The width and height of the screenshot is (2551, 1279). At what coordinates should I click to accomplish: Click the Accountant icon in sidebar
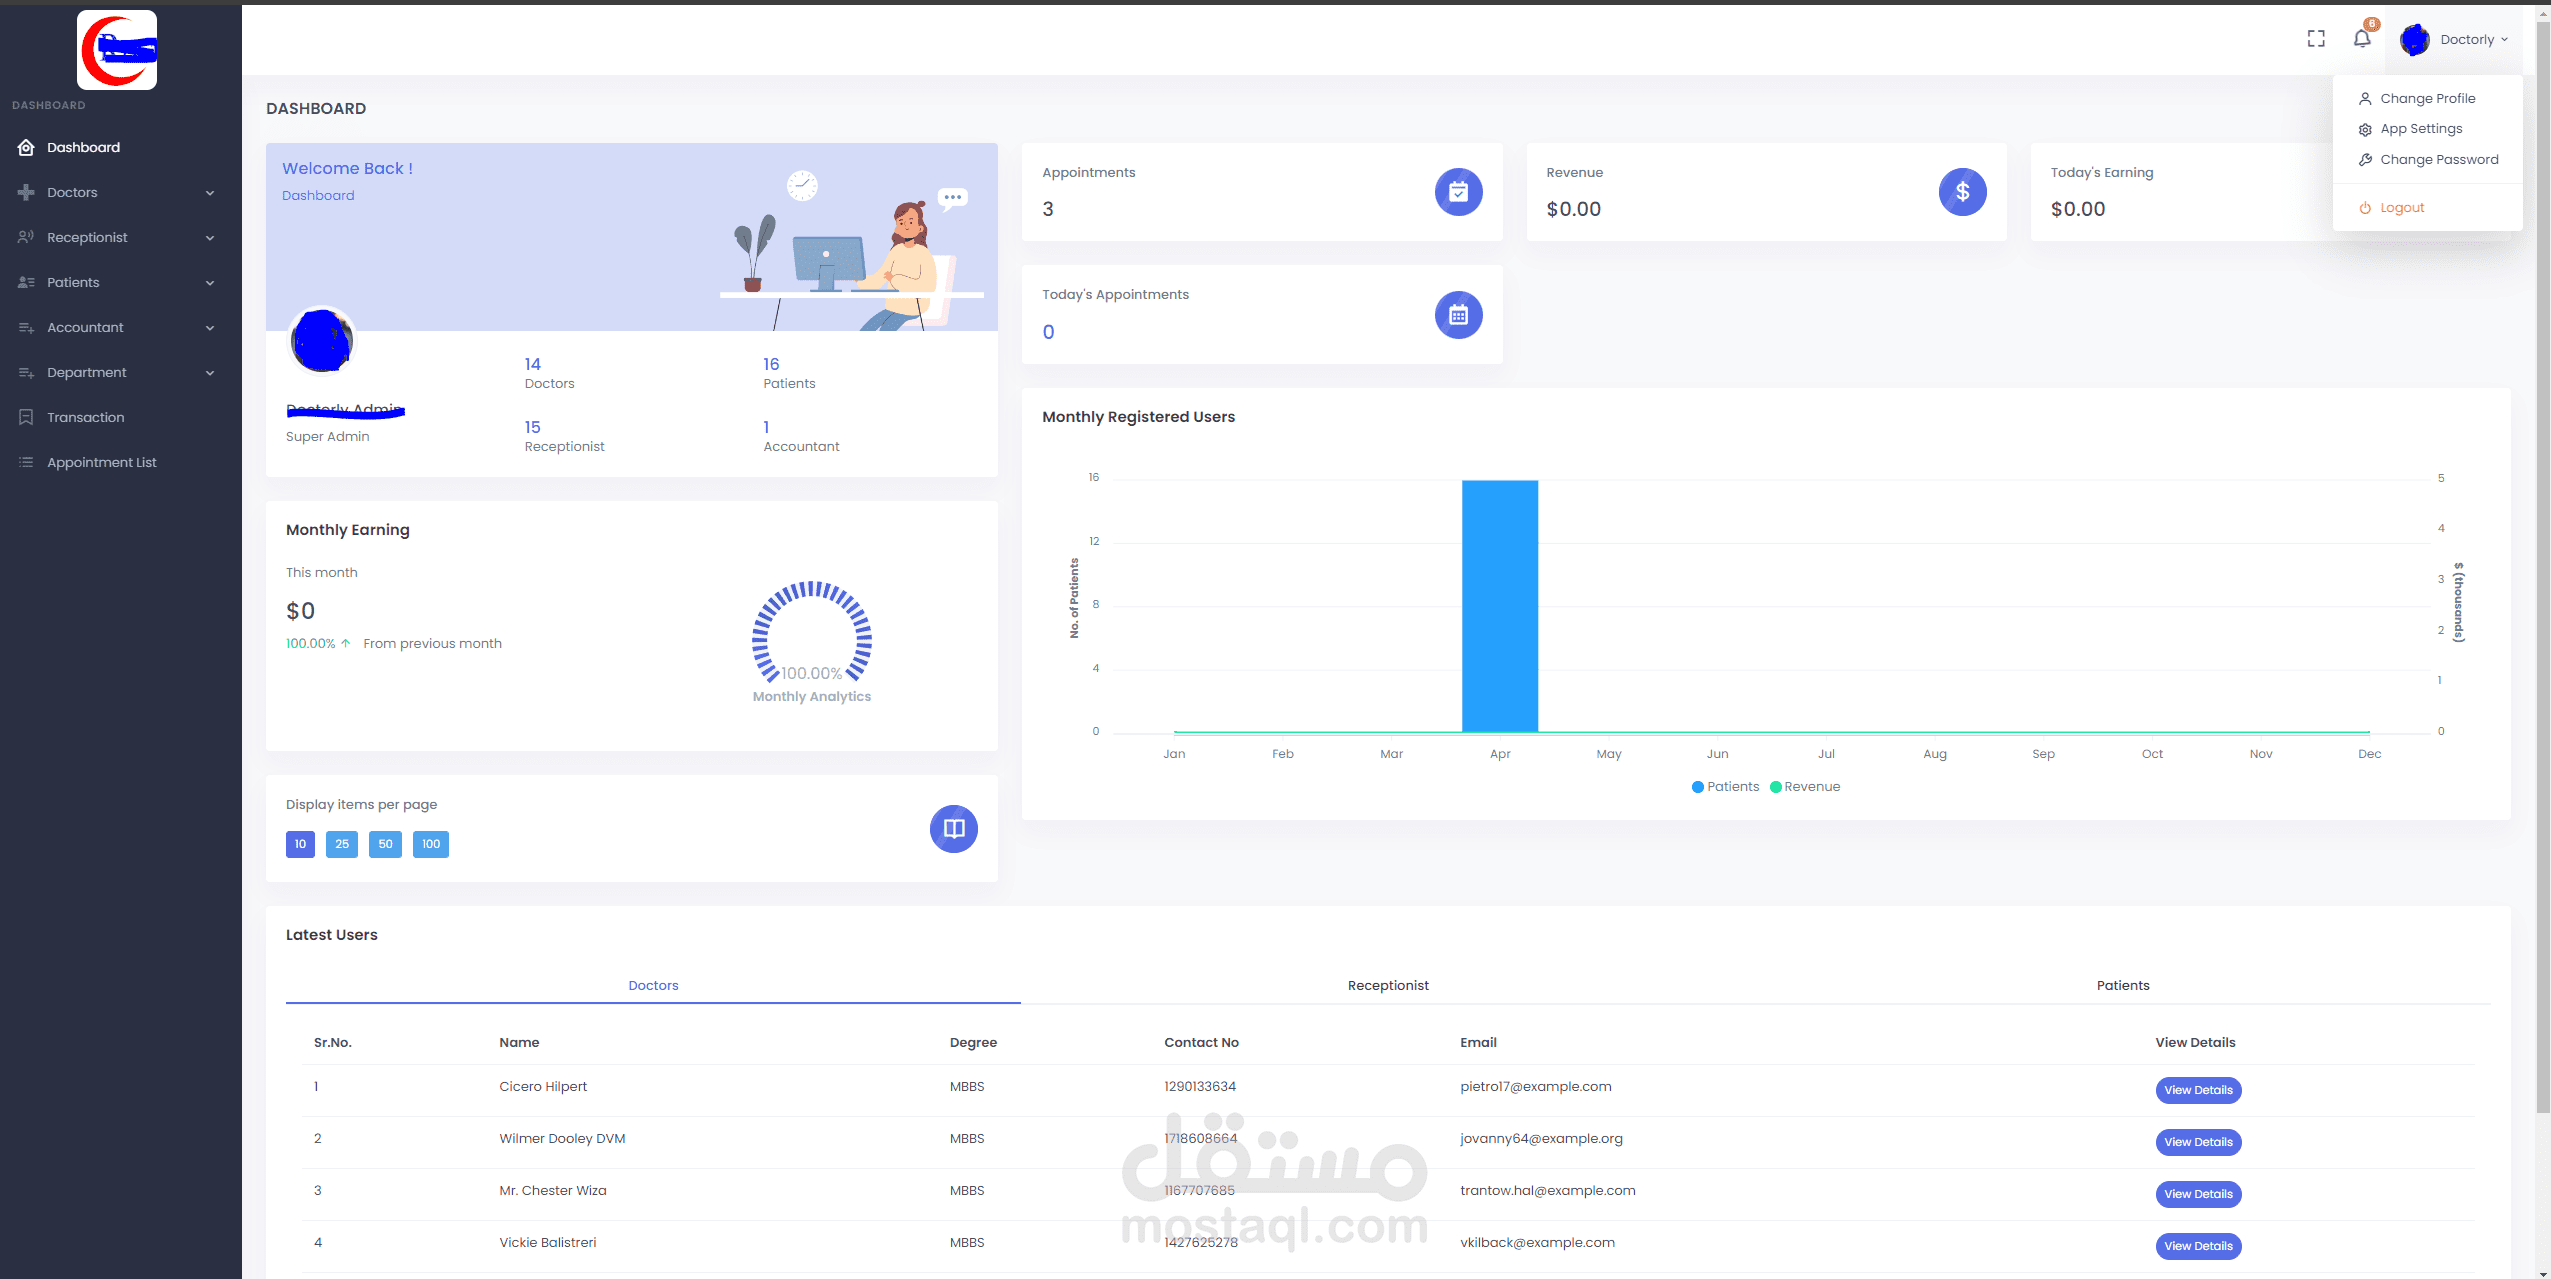[x=26, y=327]
